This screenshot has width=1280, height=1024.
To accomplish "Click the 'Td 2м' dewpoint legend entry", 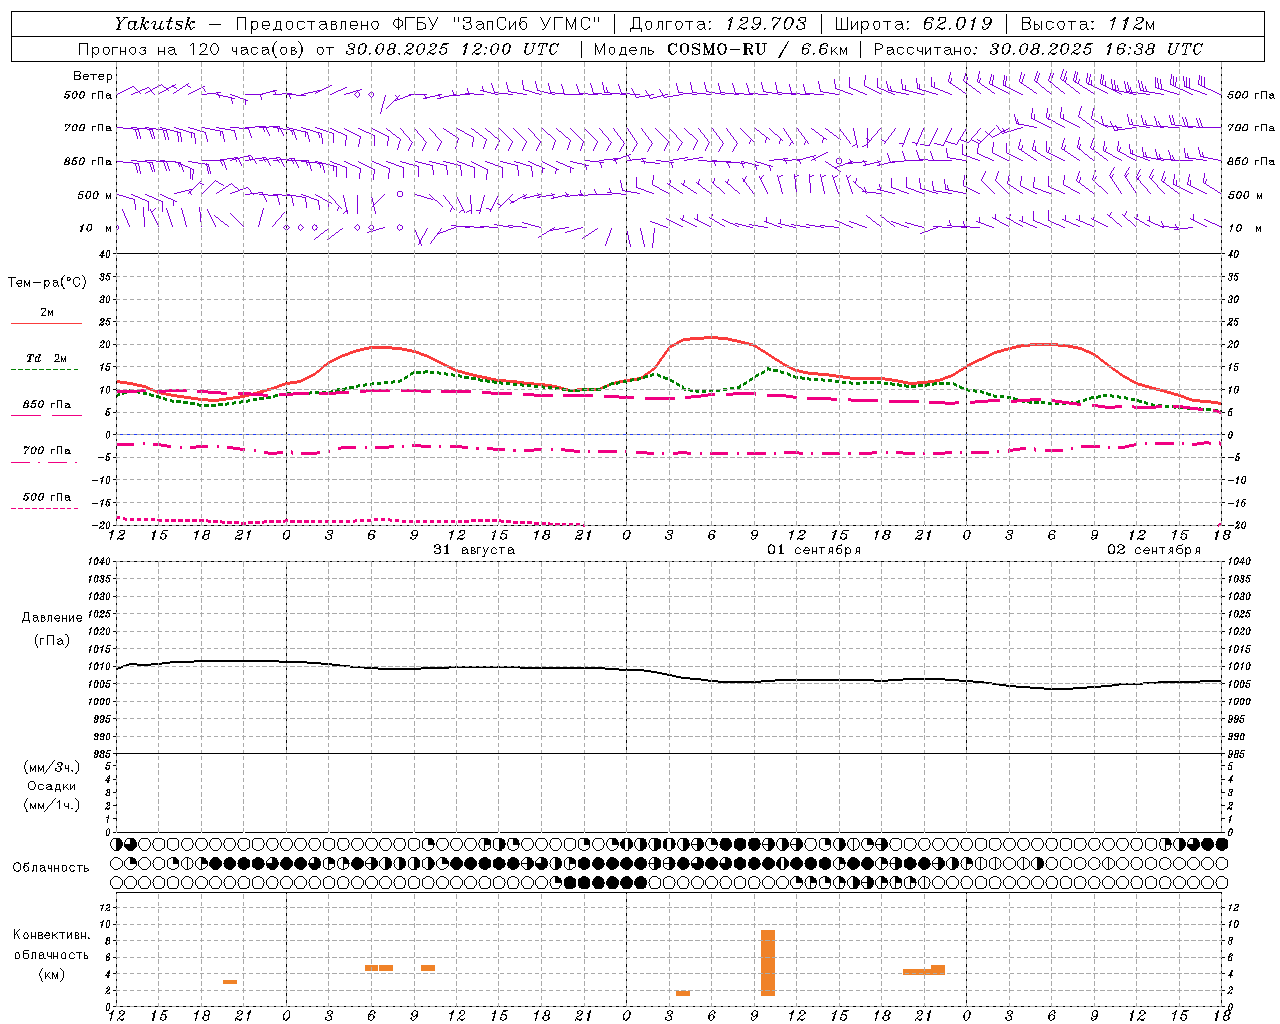I will [47, 358].
